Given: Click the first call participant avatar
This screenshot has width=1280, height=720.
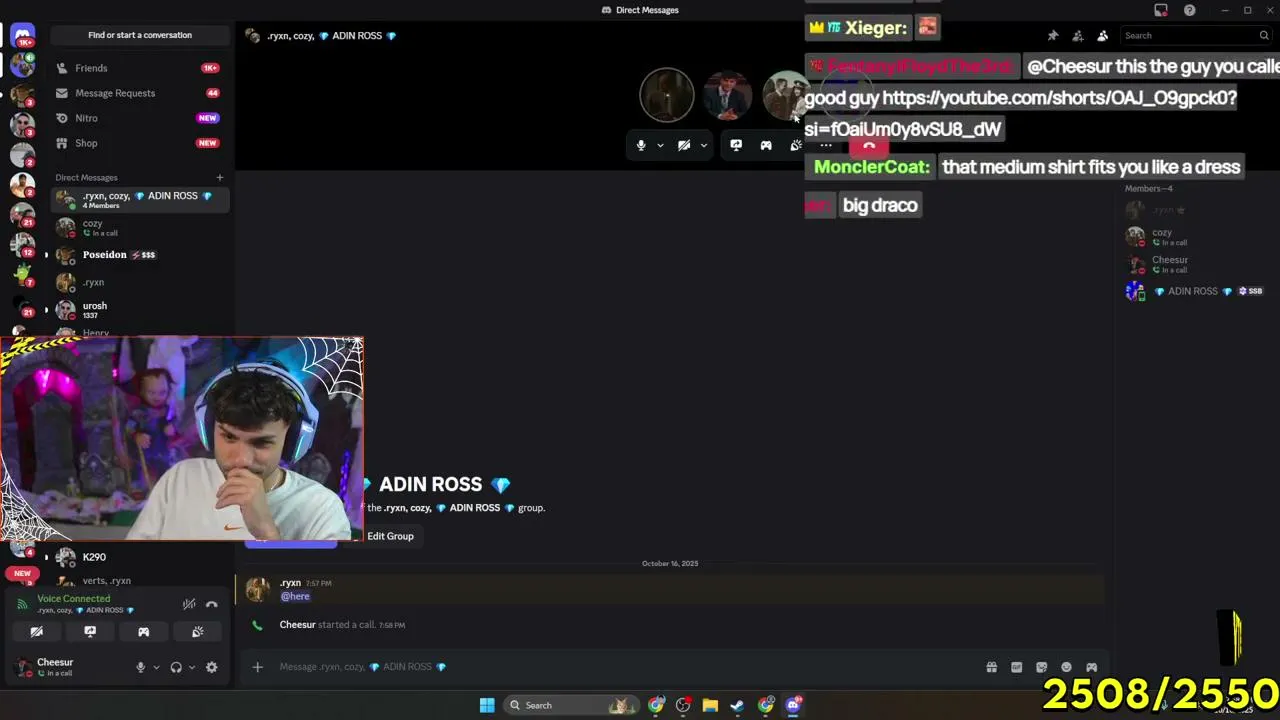Looking at the screenshot, I should point(667,95).
